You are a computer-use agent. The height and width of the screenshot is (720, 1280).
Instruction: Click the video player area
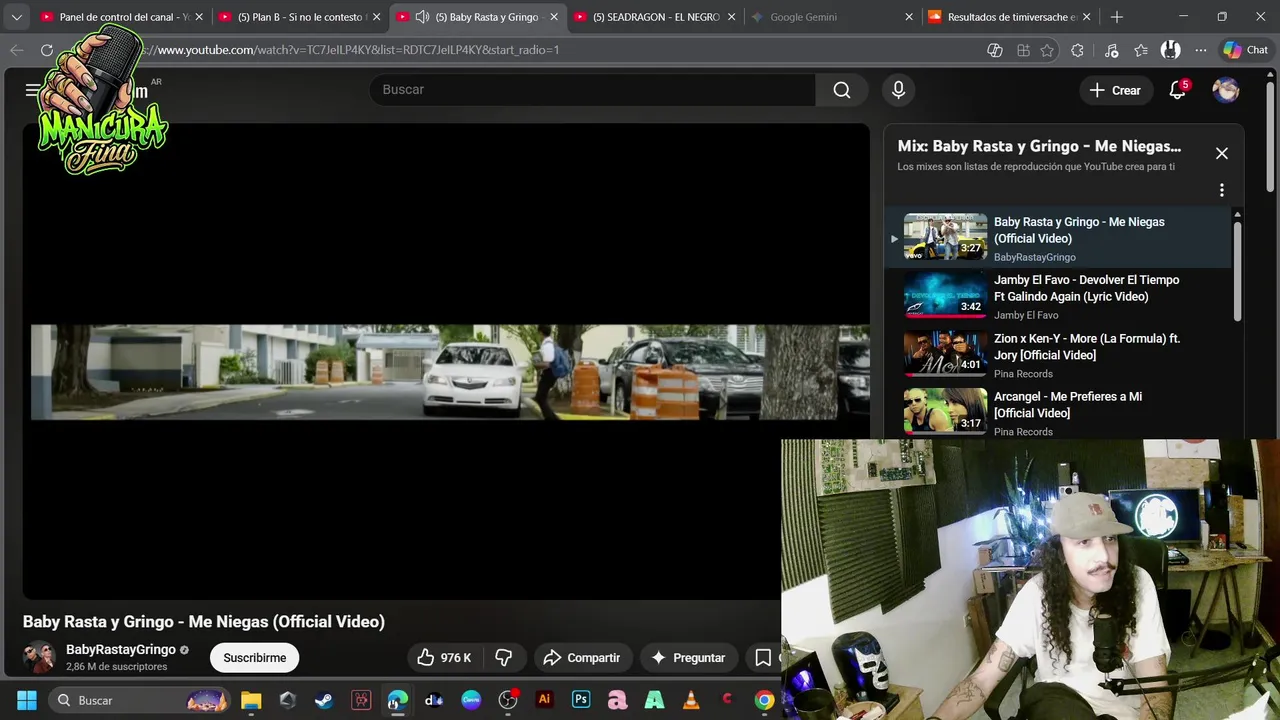[446, 361]
